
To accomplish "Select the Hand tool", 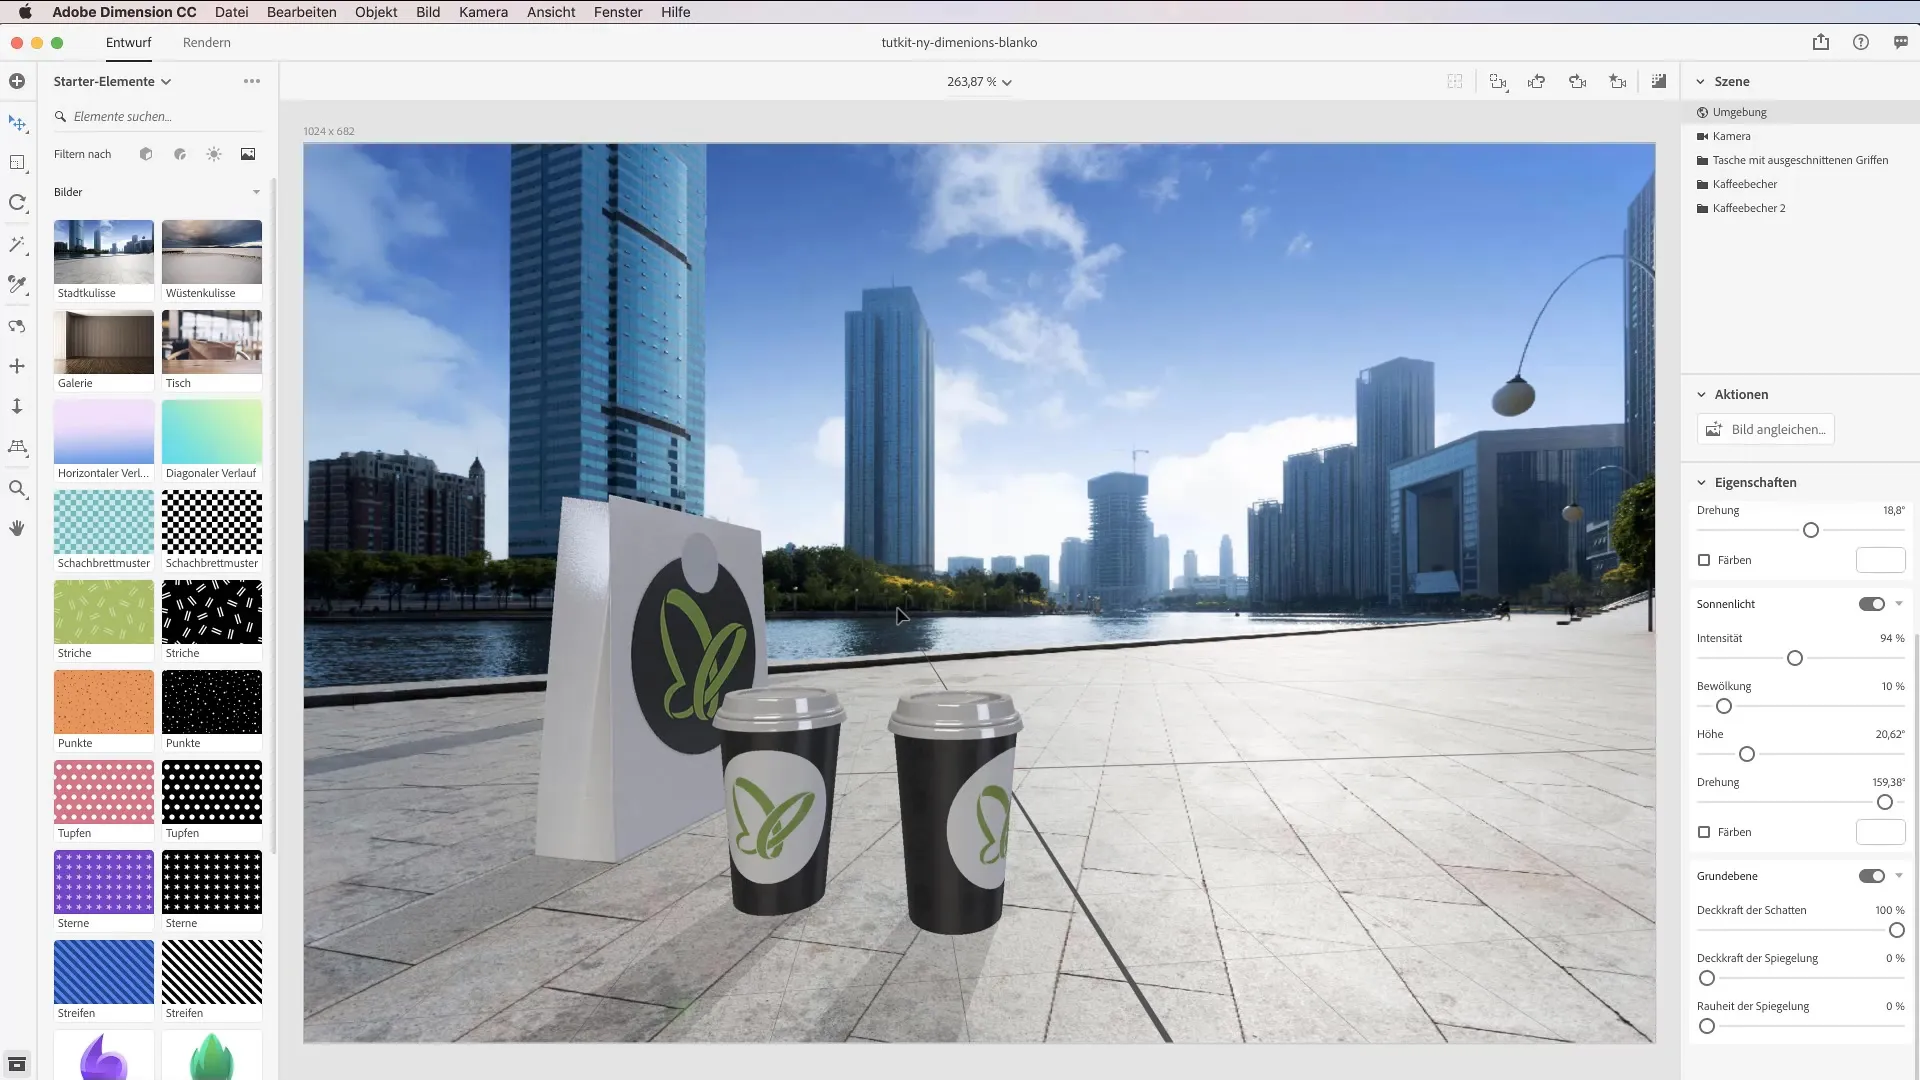I will click(17, 528).
